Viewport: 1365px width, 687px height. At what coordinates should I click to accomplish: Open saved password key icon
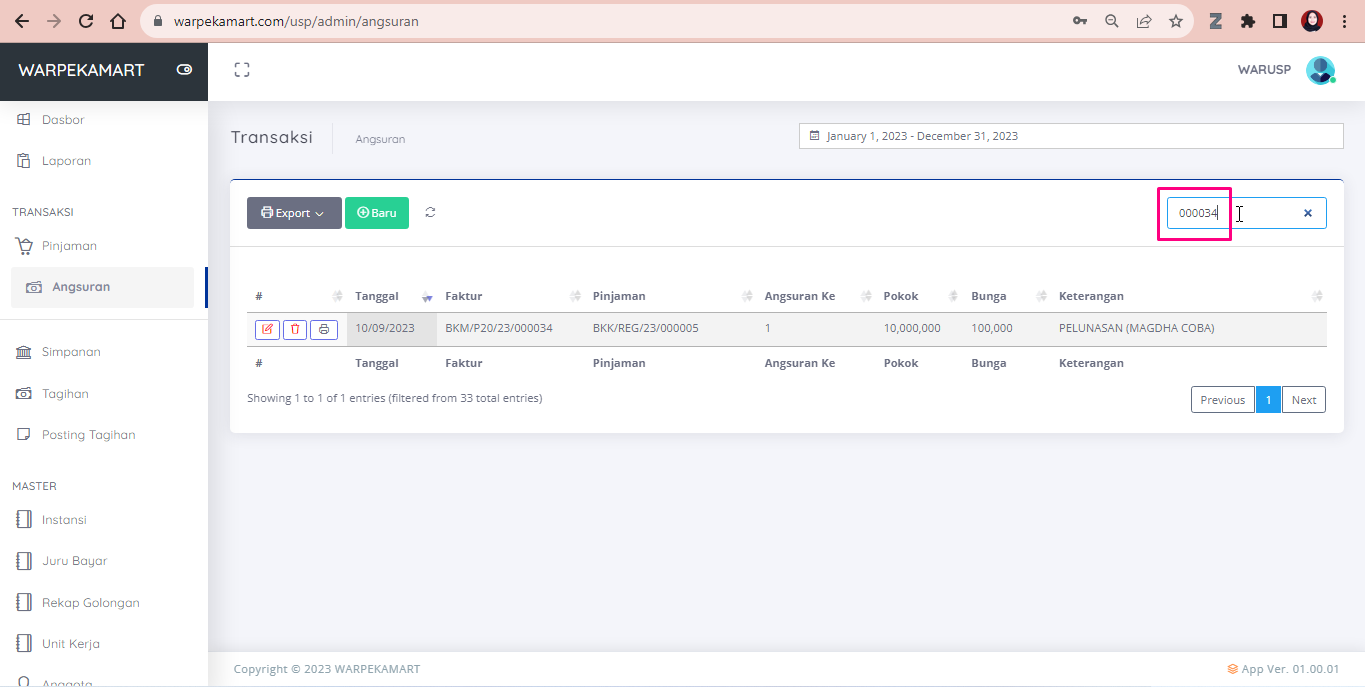[x=1080, y=21]
